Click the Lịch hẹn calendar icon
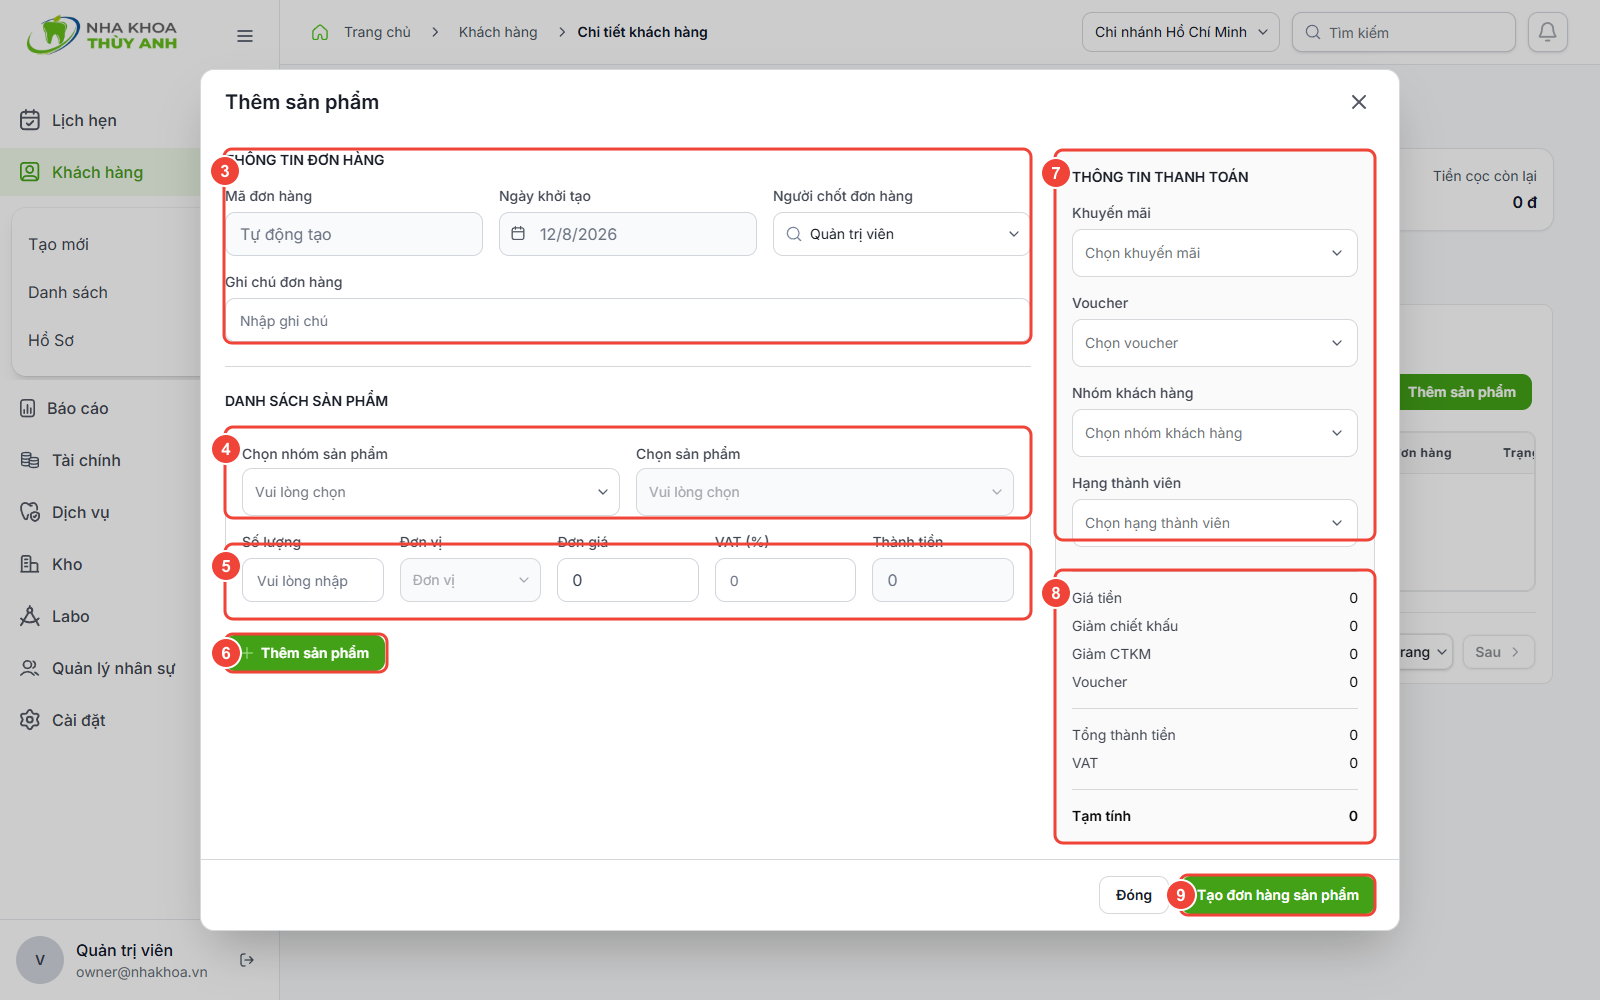 30,120
